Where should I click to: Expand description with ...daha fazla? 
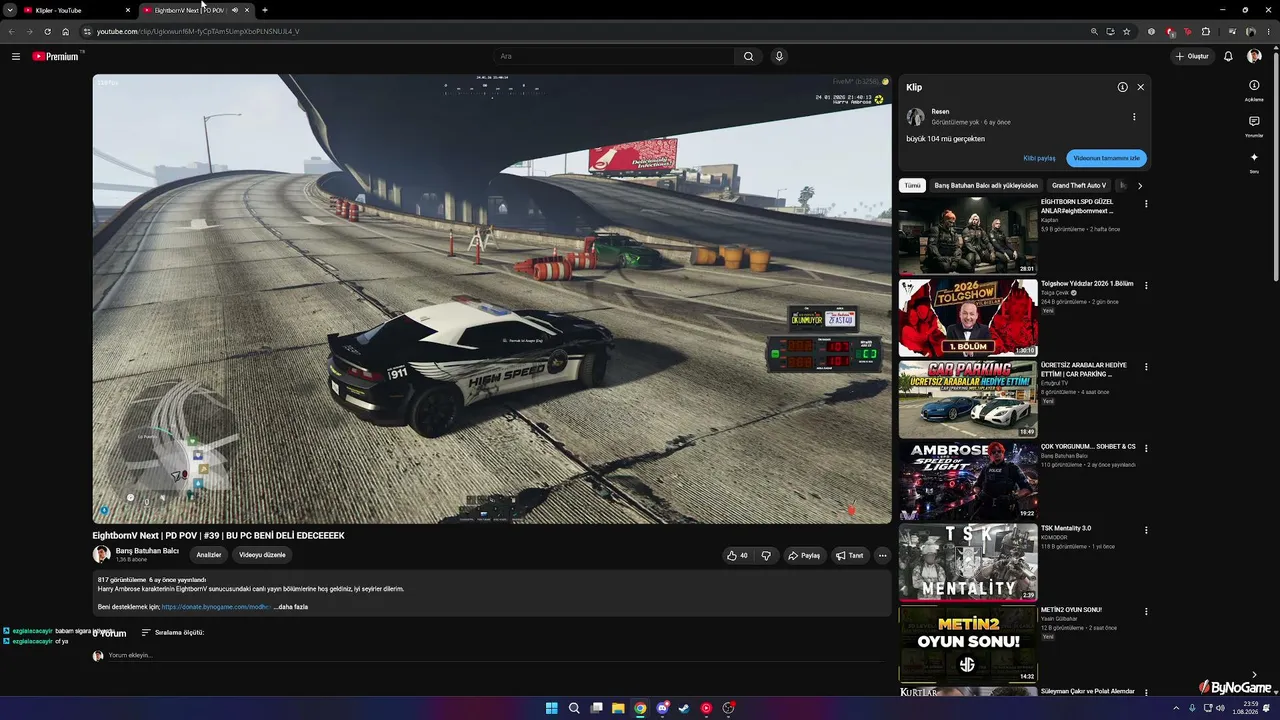(x=291, y=607)
